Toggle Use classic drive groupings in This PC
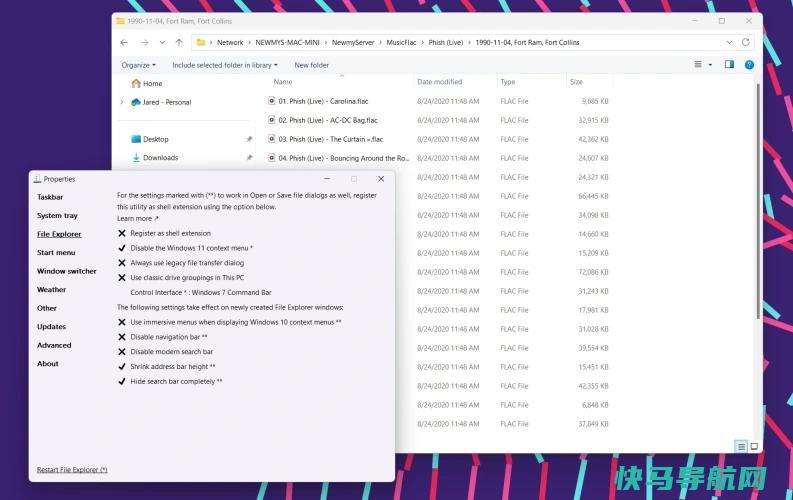 coord(181,278)
